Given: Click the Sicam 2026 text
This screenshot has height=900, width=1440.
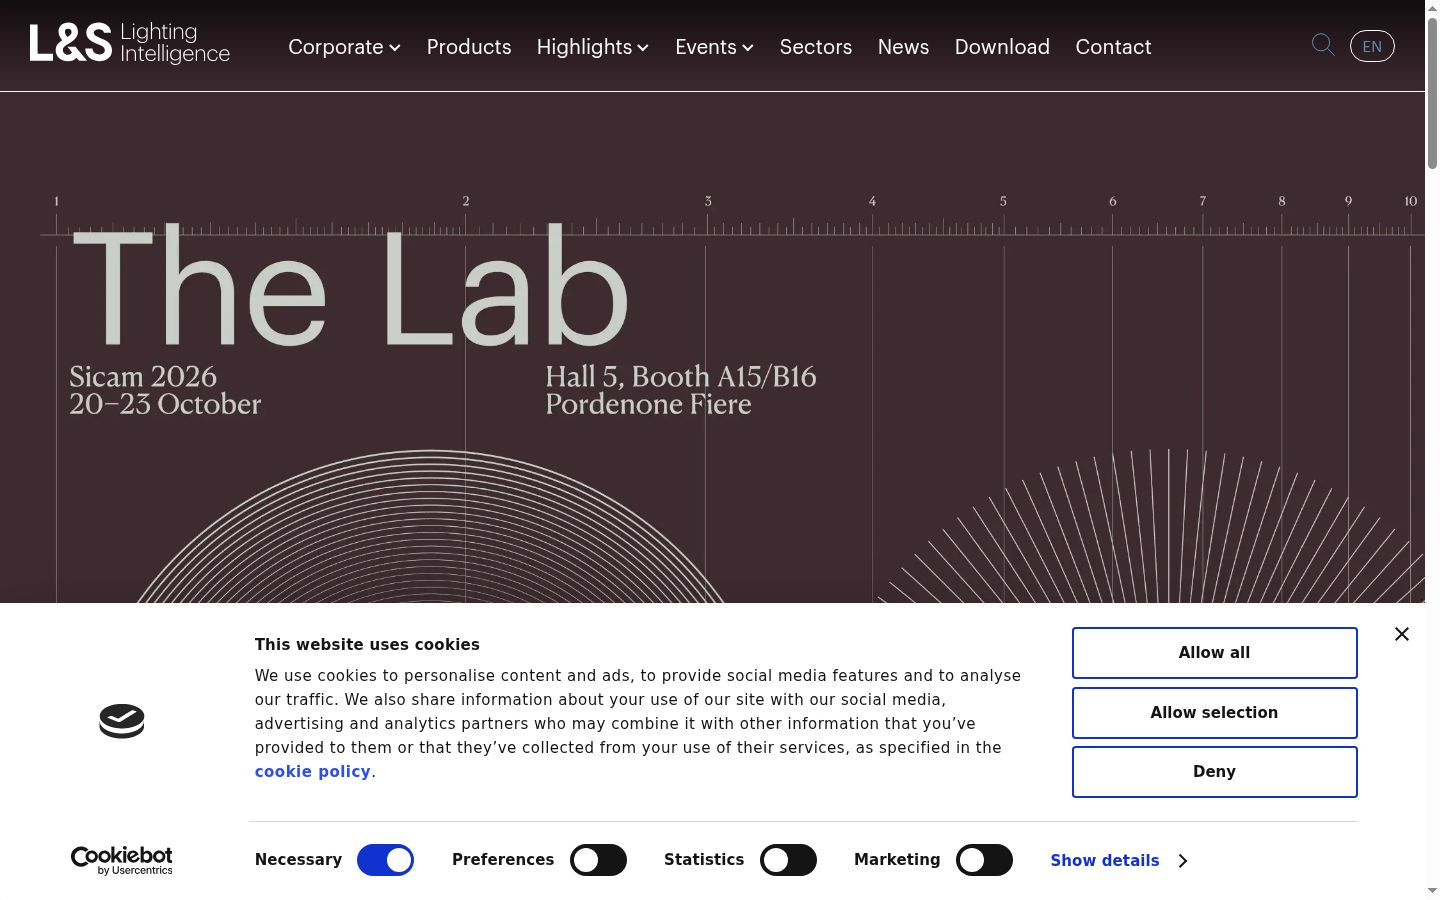Looking at the screenshot, I should coord(143,376).
